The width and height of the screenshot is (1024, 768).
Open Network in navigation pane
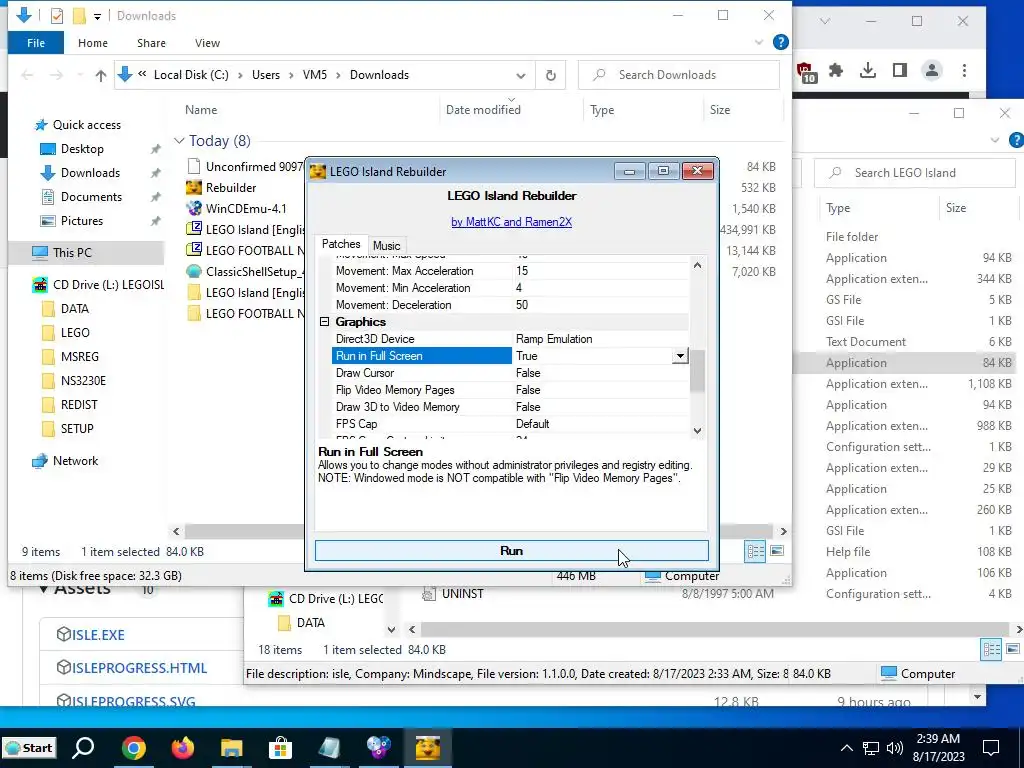pos(75,460)
